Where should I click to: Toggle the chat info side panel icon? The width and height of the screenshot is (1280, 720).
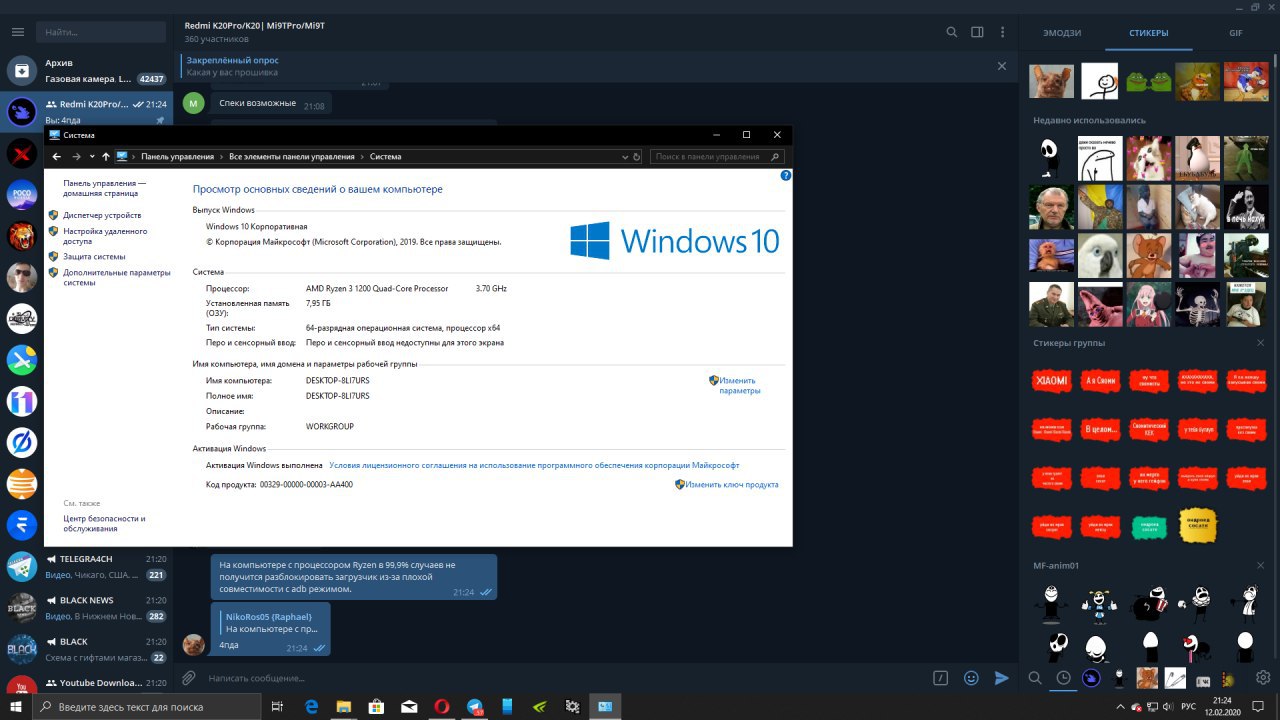977,32
